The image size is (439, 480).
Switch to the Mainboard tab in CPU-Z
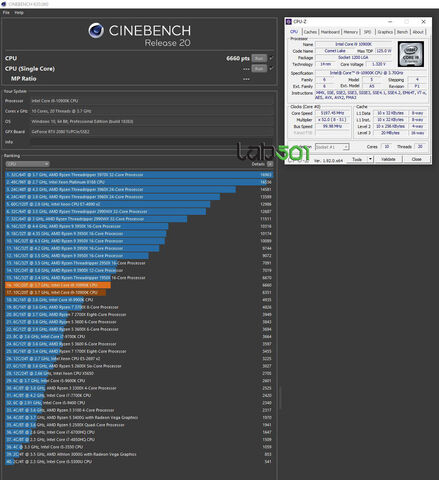pyautogui.click(x=330, y=32)
